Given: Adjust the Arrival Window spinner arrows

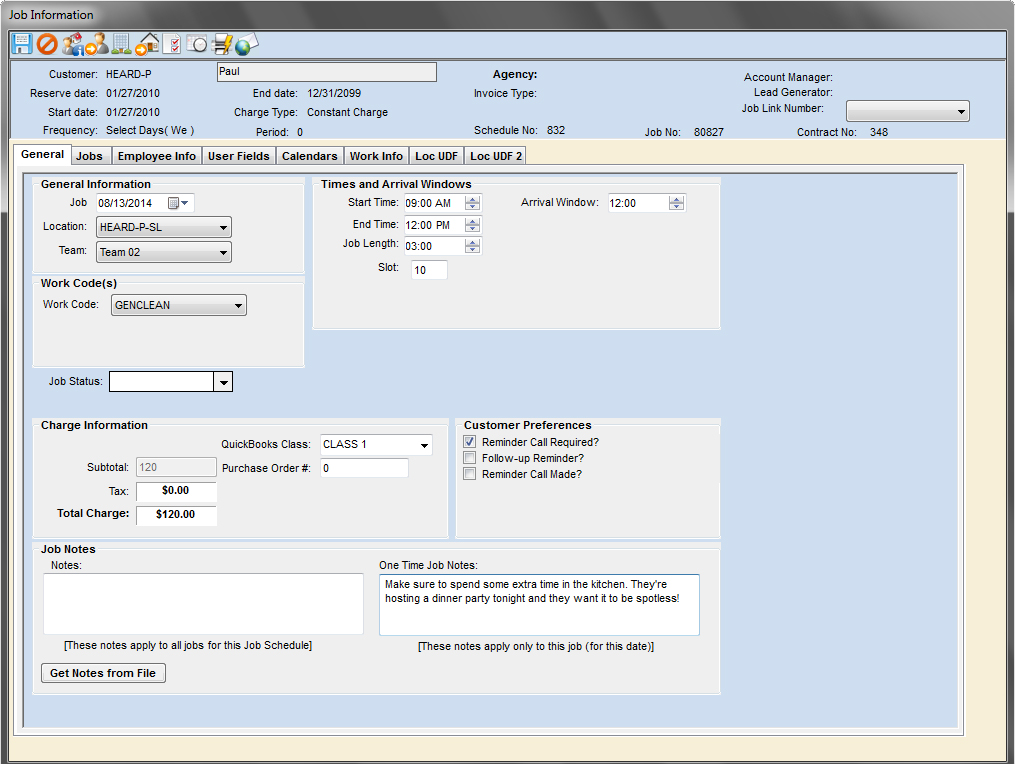Looking at the screenshot, I should 676,203.
